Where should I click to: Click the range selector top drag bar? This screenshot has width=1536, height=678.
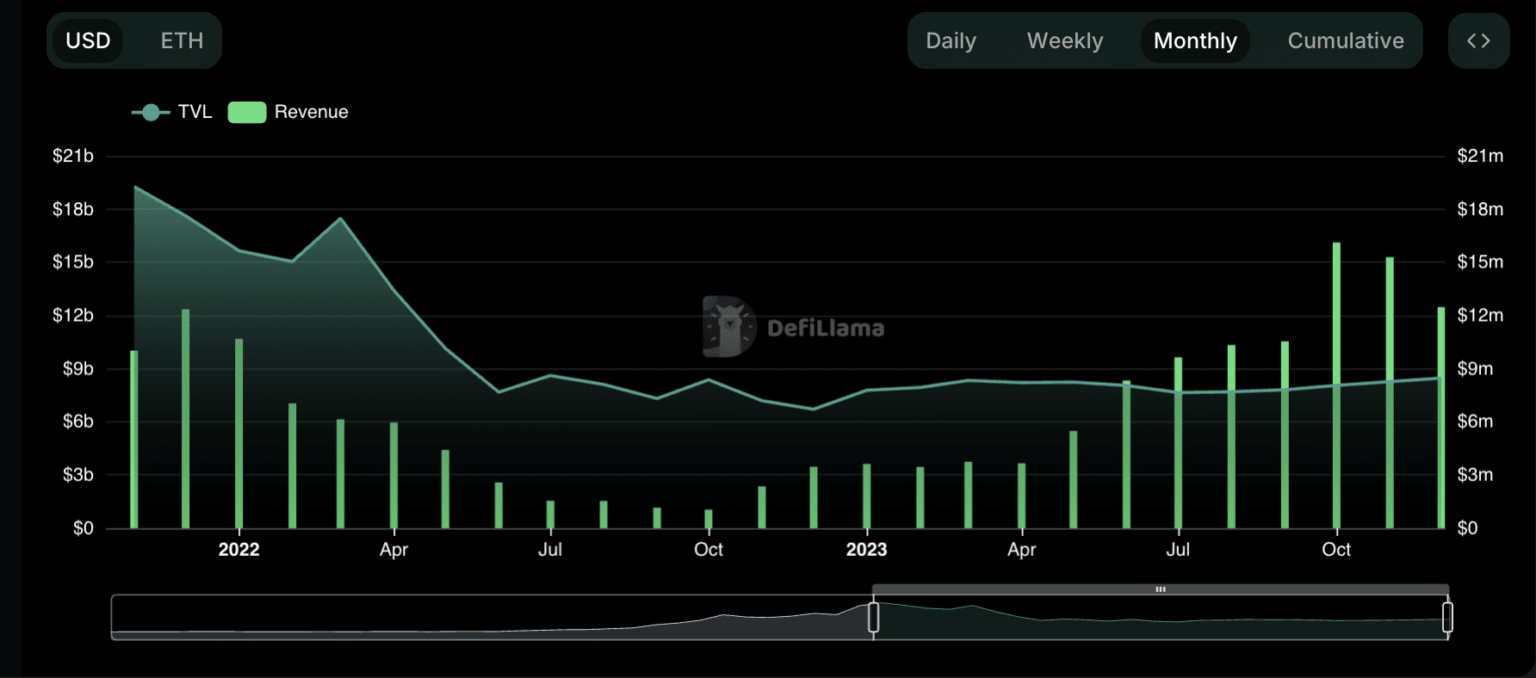pos(1160,589)
